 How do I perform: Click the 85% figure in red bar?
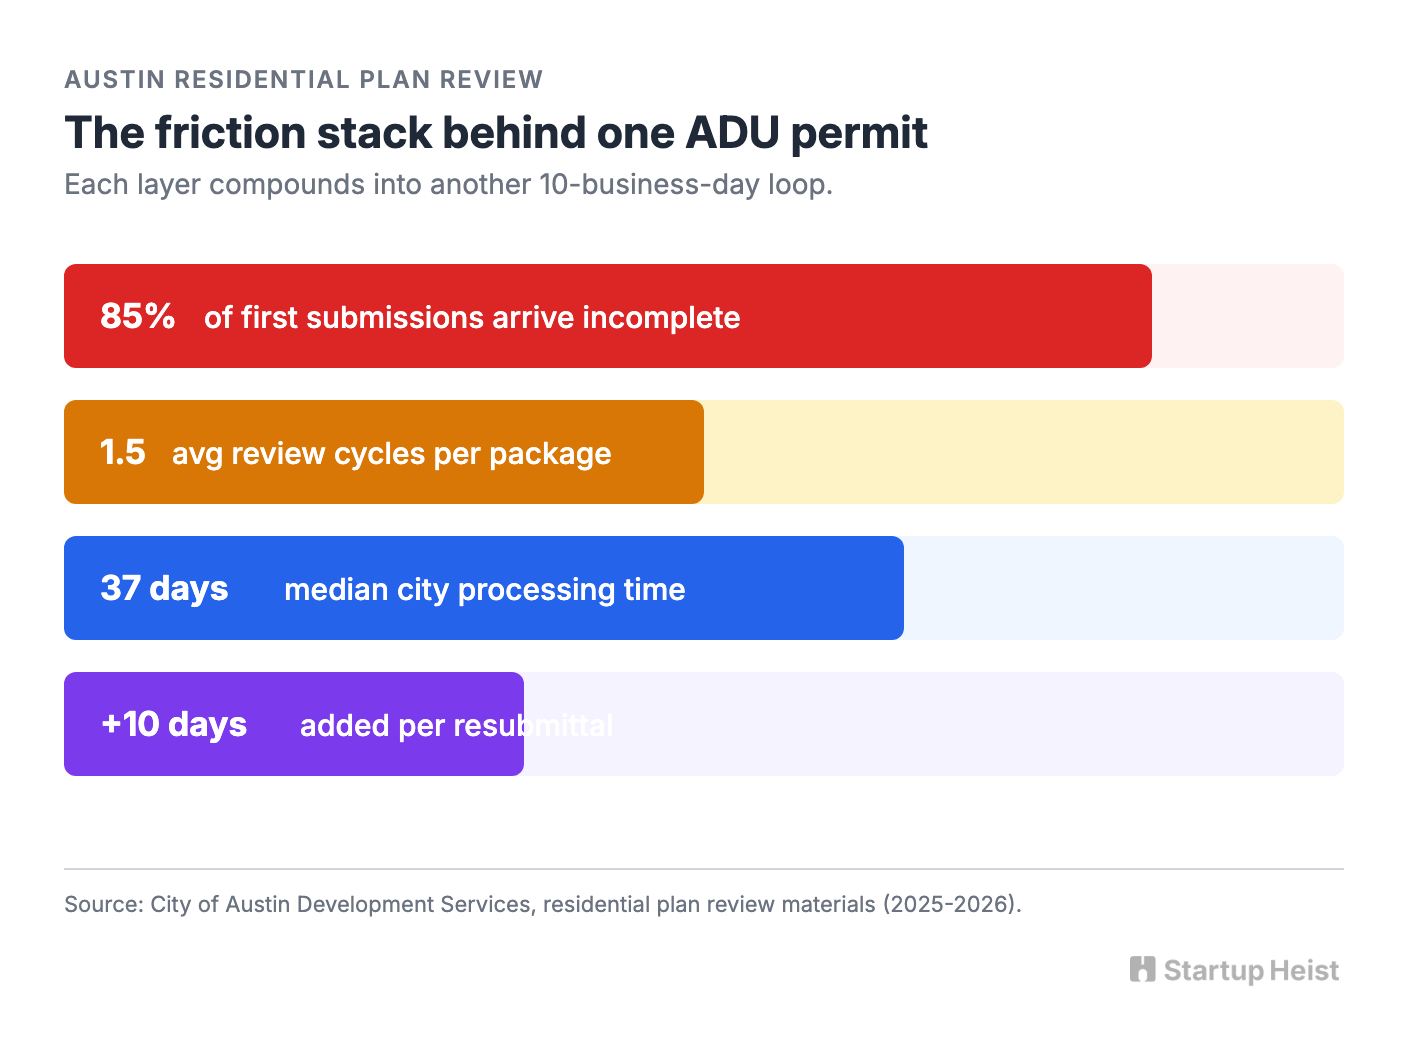pos(138,316)
